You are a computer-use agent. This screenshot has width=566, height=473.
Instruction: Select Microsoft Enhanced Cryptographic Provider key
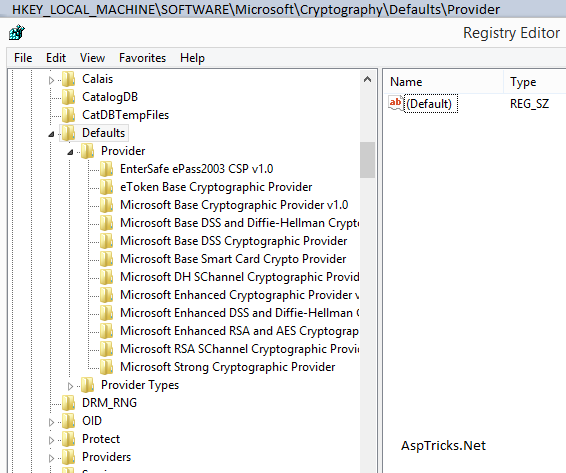[239, 295]
